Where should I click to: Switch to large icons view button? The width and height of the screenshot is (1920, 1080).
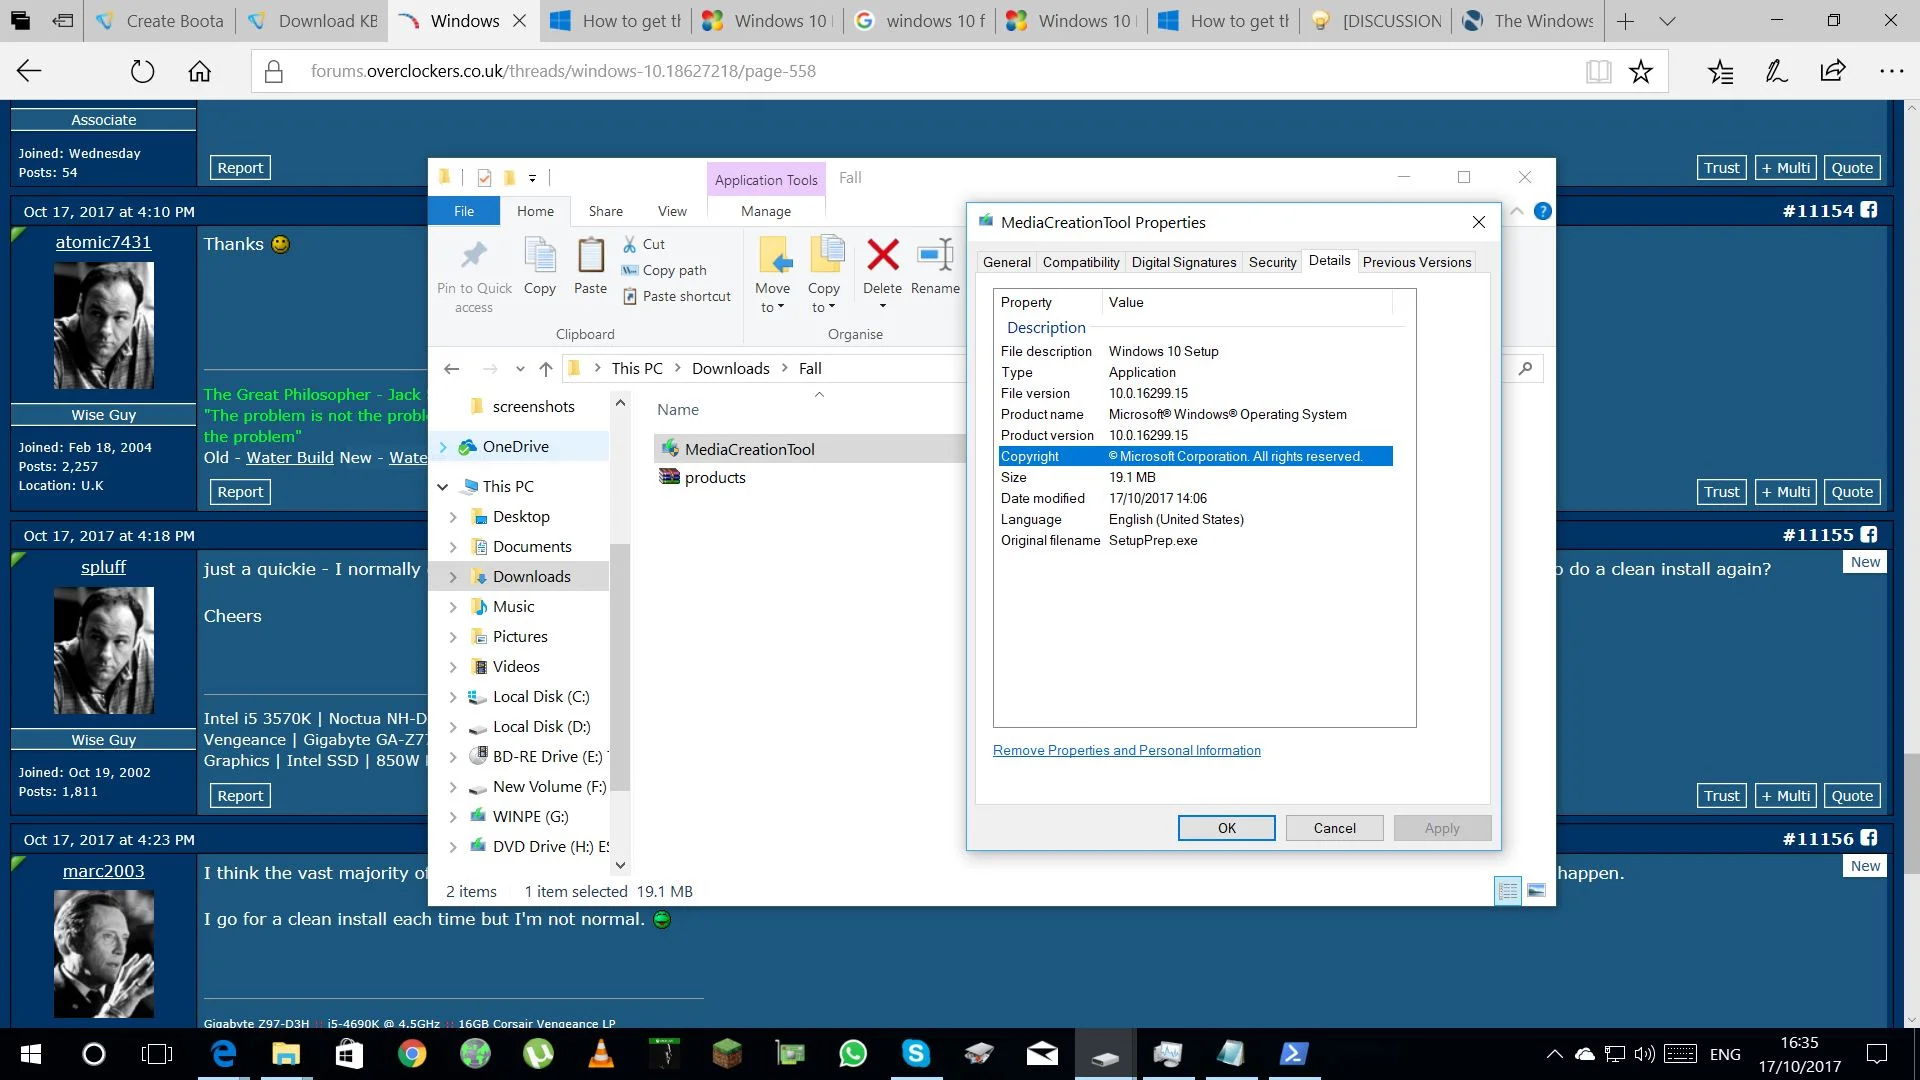click(x=1536, y=891)
